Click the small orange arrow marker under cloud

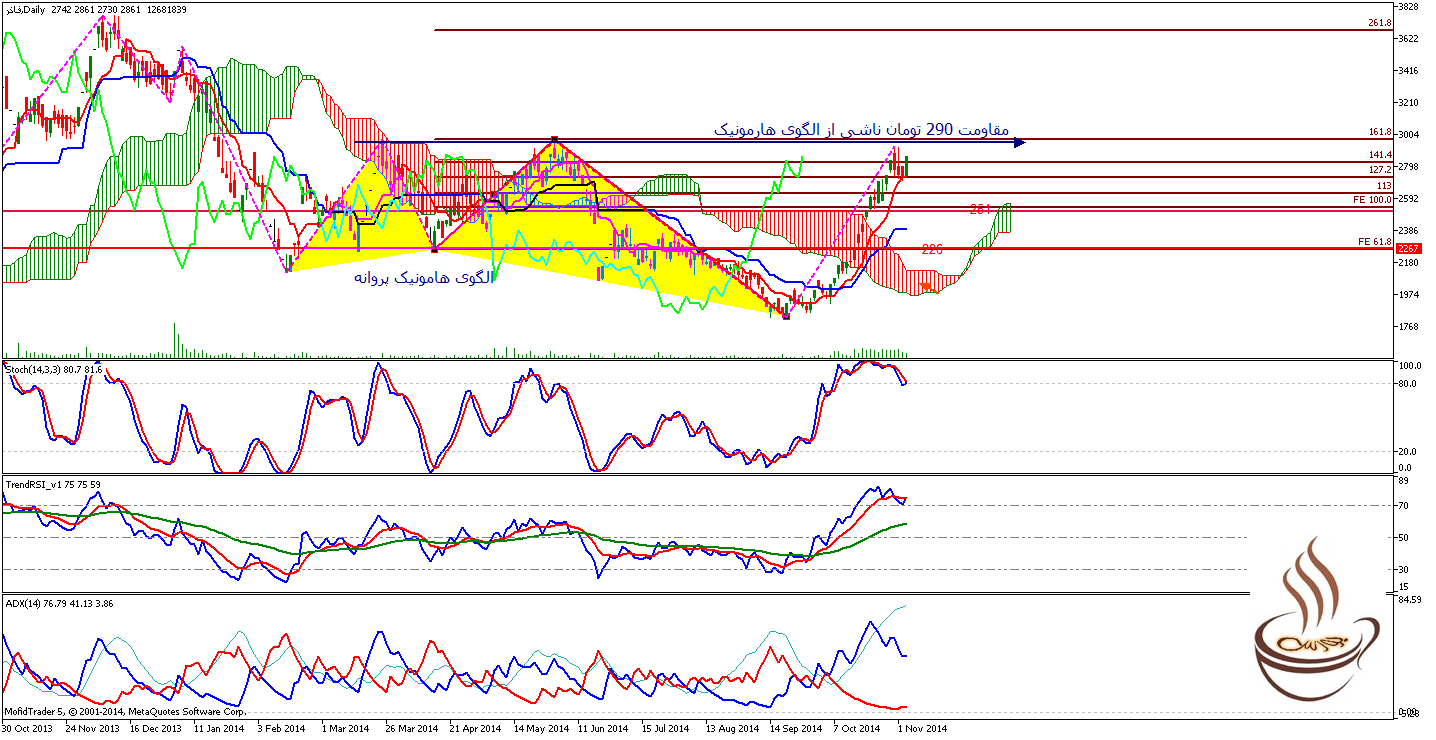[926, 288]
